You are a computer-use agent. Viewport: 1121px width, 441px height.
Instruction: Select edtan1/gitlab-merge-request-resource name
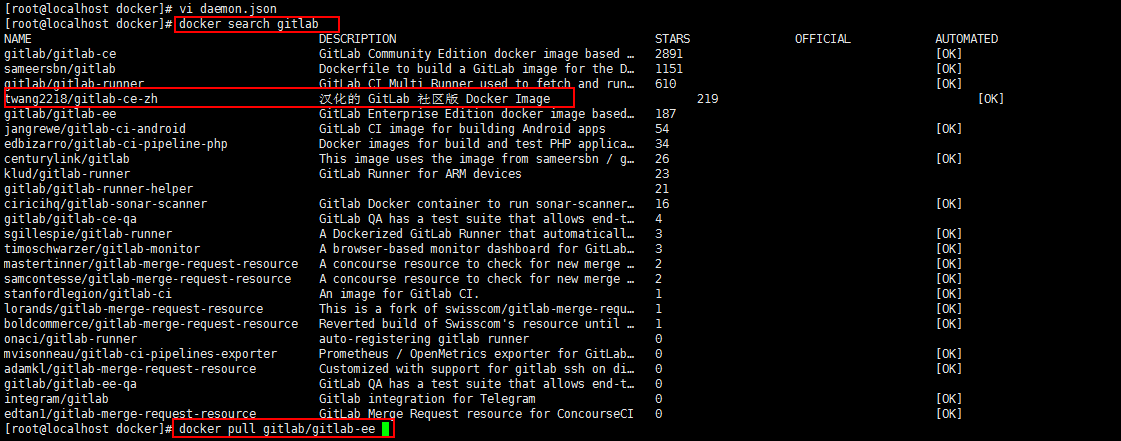pyautogui.click(x=130, y=414)
